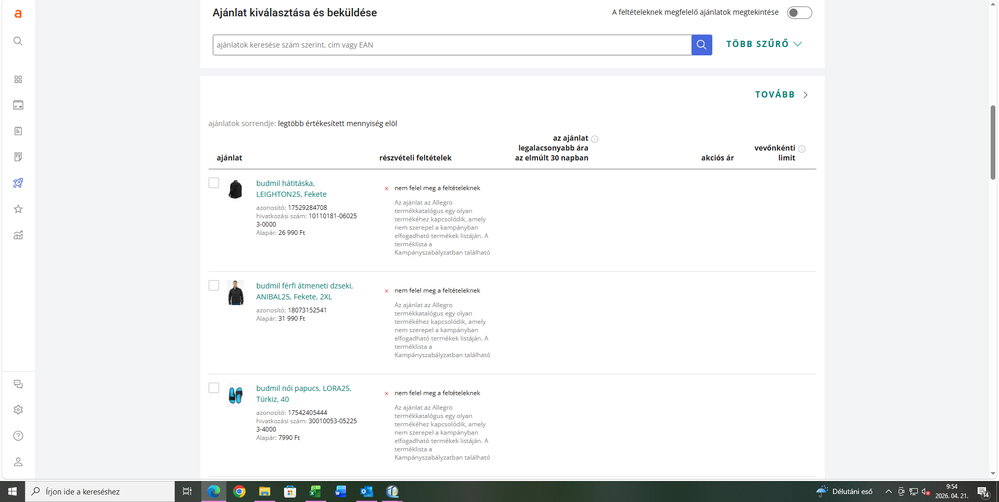Click the TOVÁBB next button

point(782,94)
